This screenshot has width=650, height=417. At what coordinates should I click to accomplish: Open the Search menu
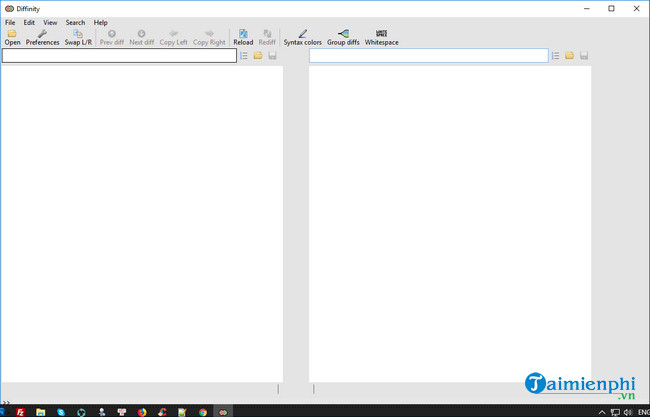(x=75, y=22)
